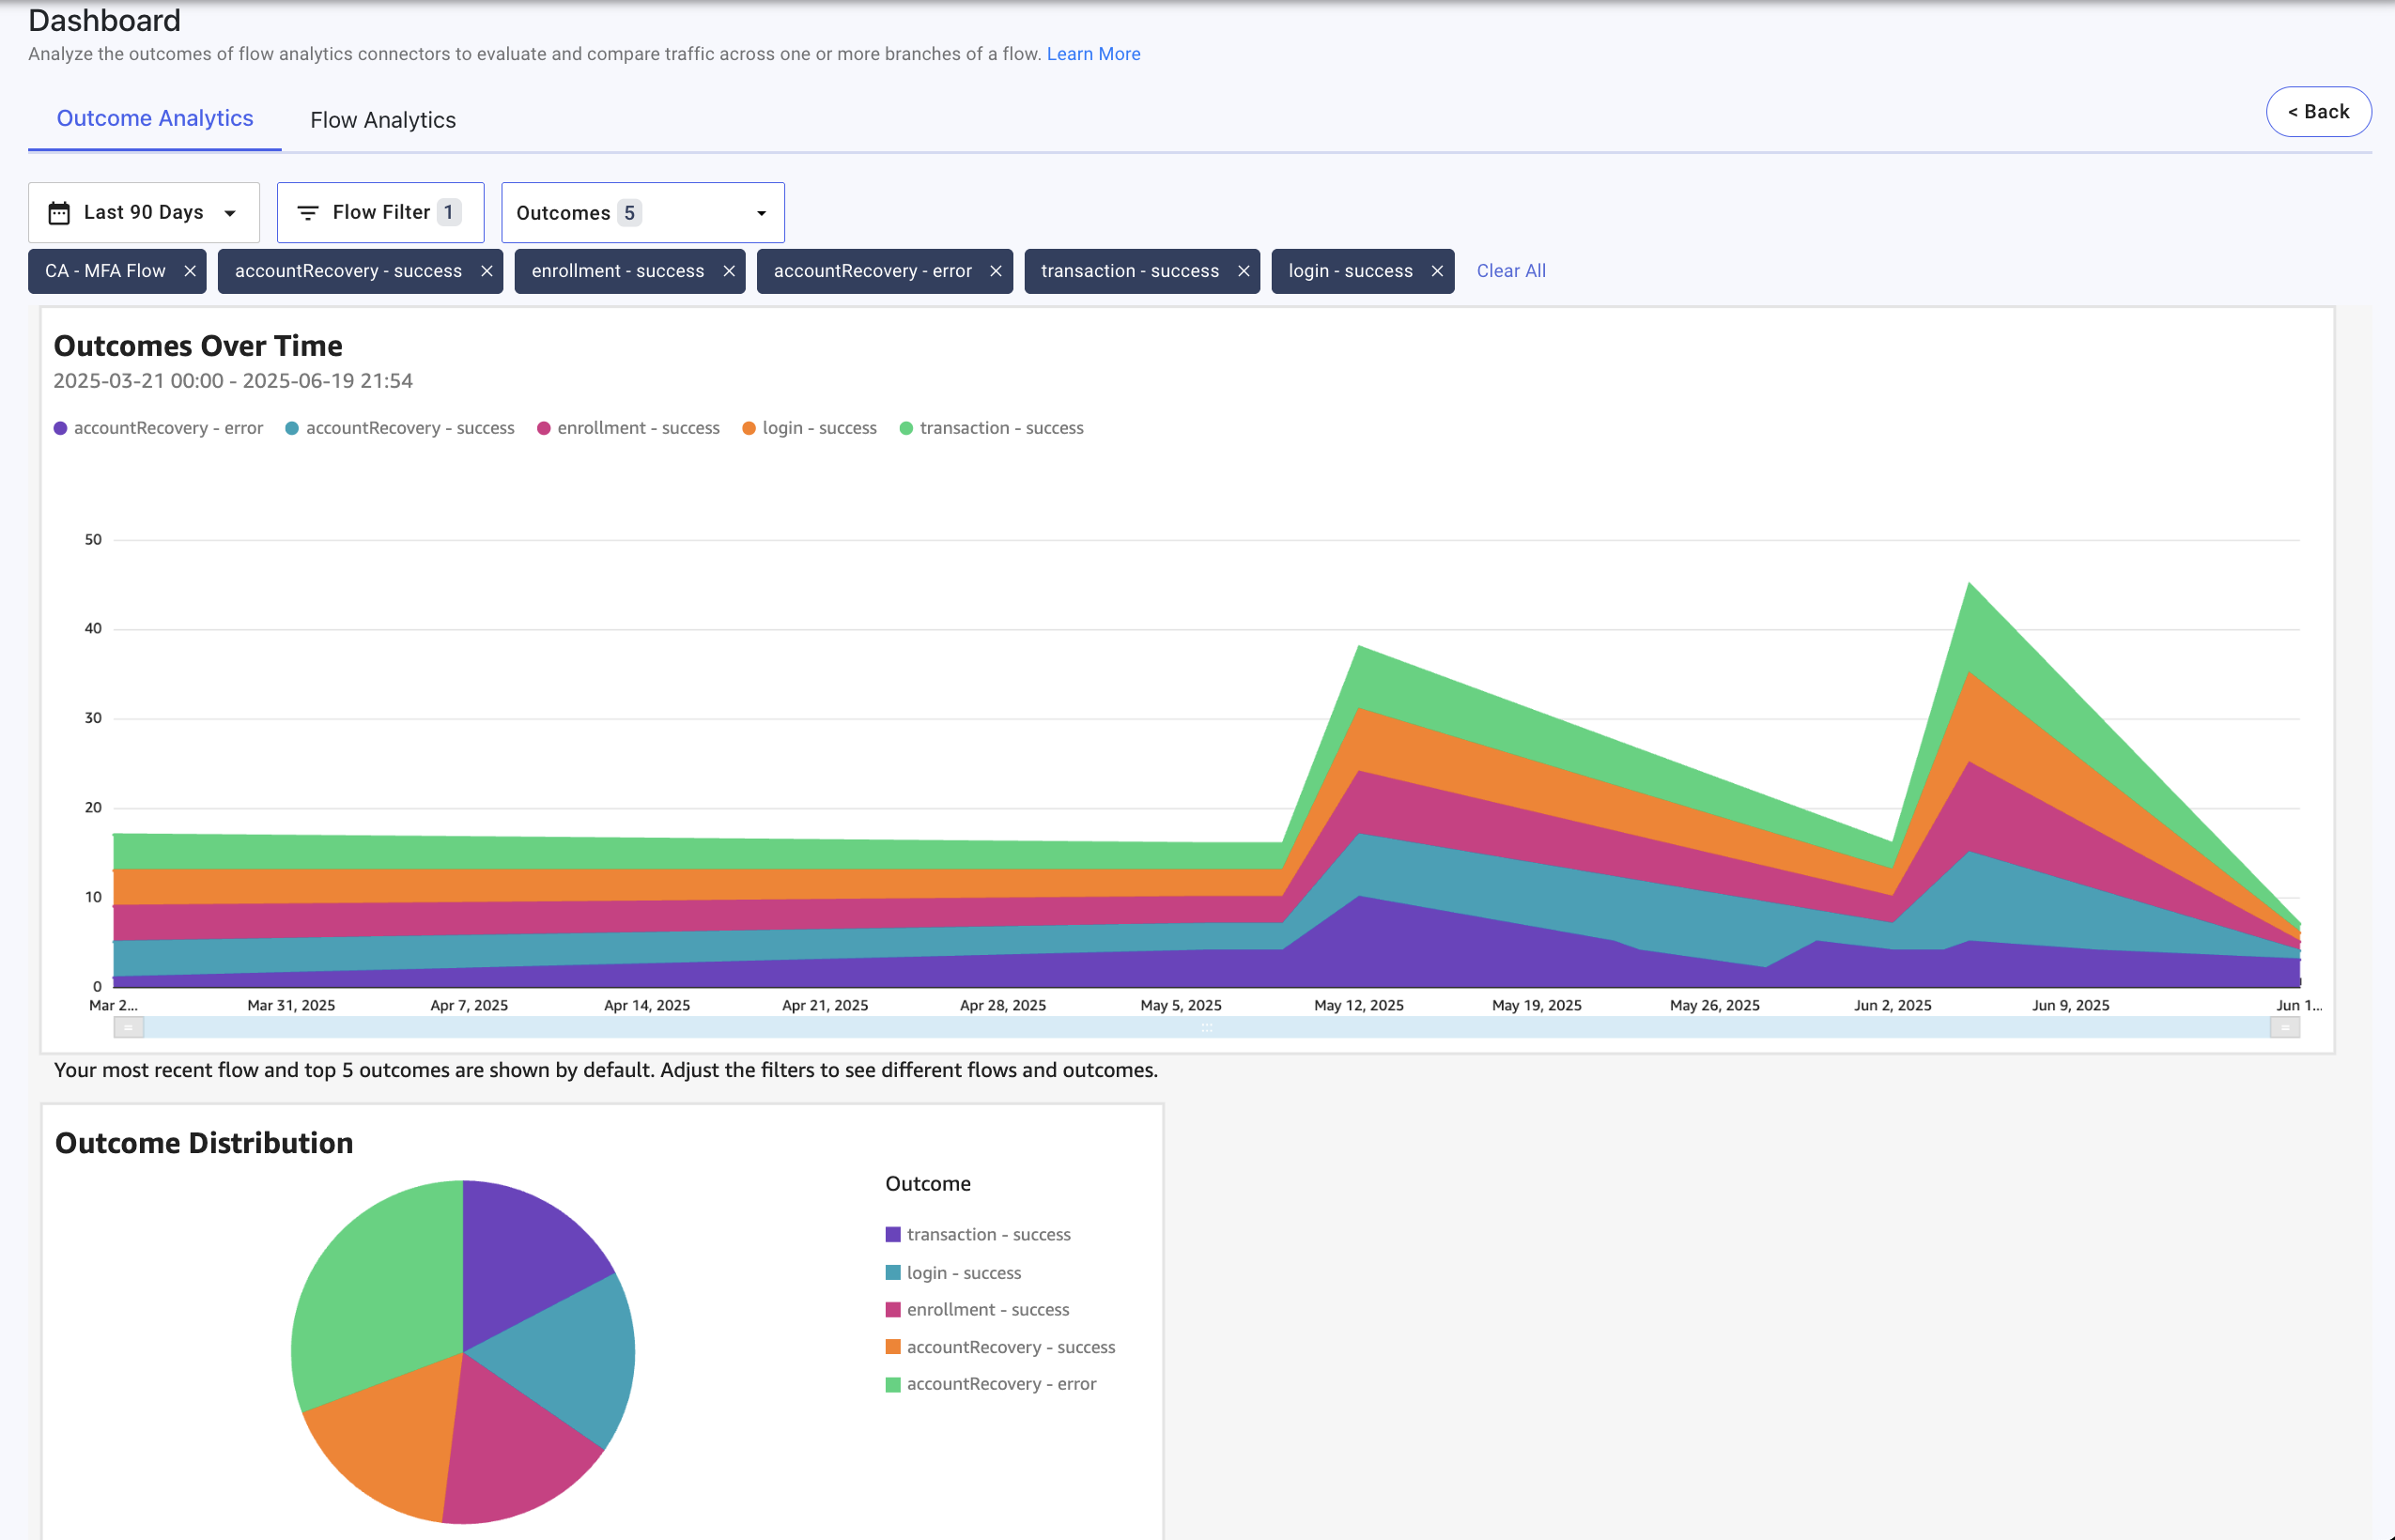Remove accountRecovery - error filter chip
Viewport: 2395px width, 1540px height.
(x=996, y=271)
